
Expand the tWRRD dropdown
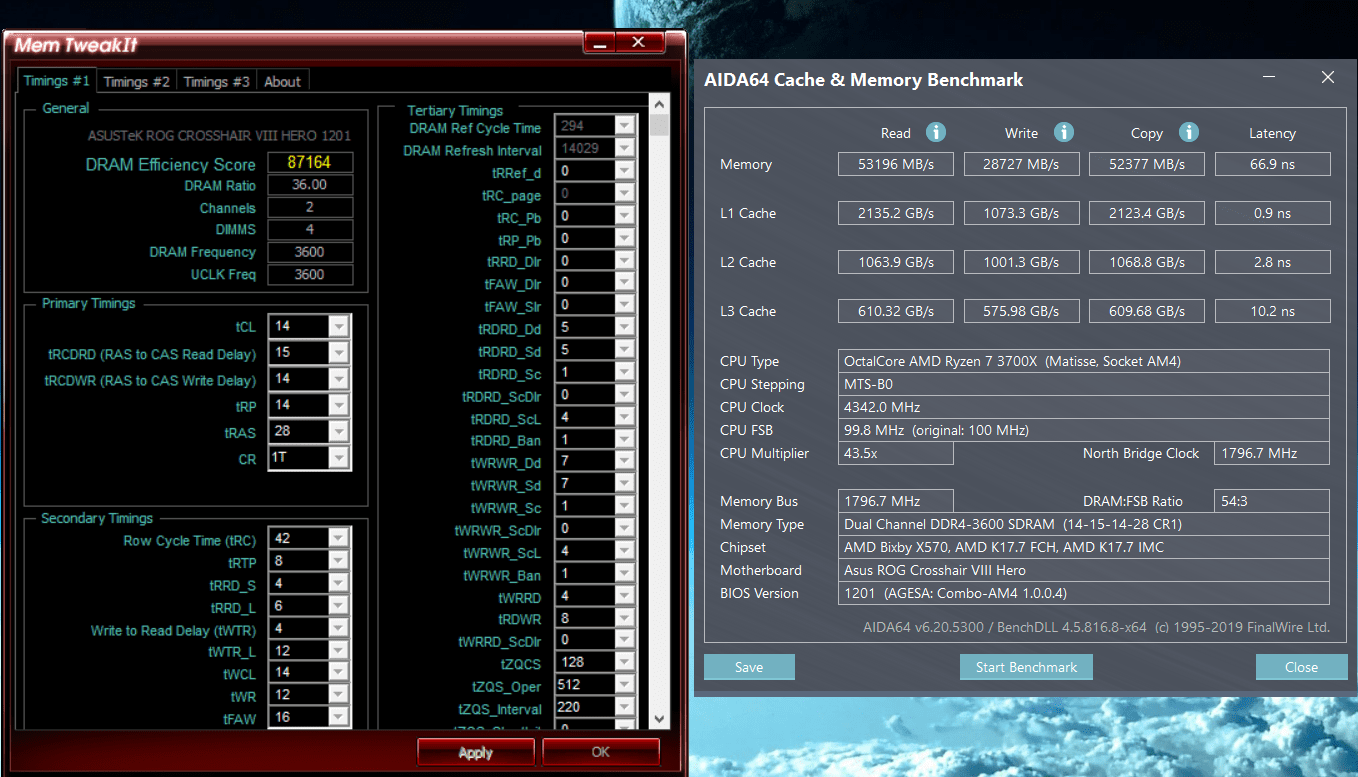click(625, 596)
